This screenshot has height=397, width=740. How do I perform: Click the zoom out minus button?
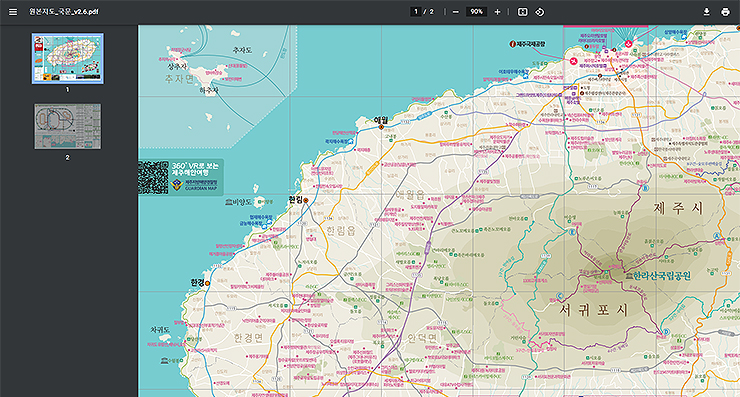click(x=455, y=12)
